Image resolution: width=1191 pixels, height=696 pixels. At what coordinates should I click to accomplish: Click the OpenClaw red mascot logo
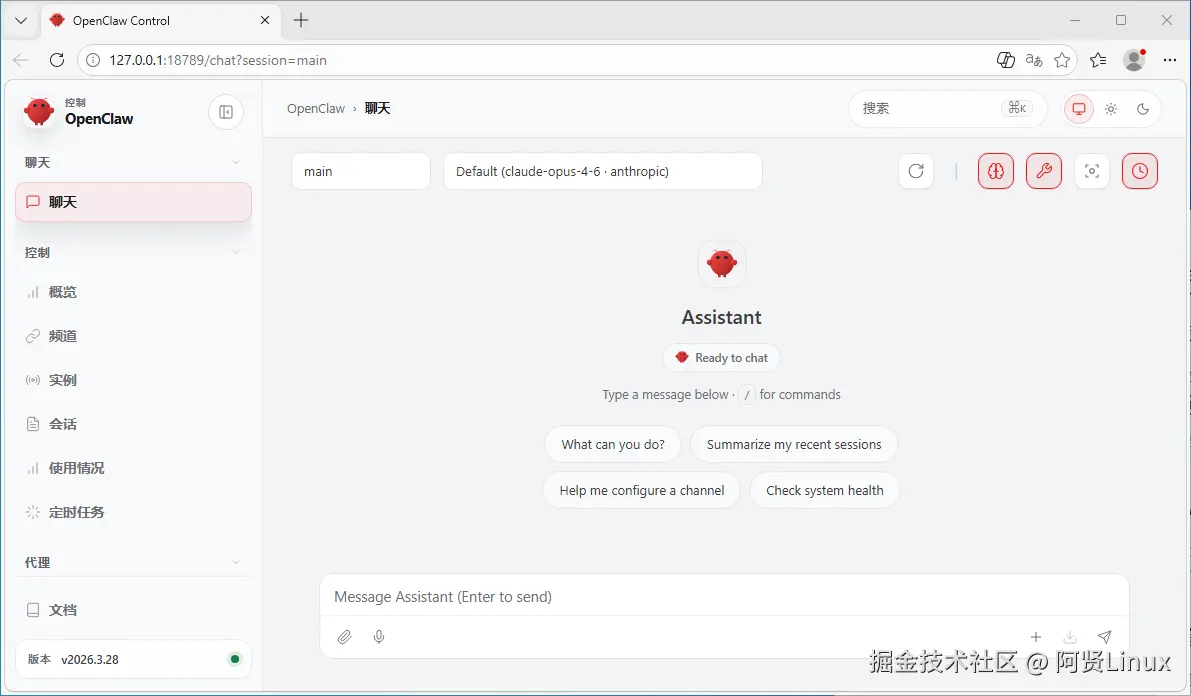click(39, 112)
